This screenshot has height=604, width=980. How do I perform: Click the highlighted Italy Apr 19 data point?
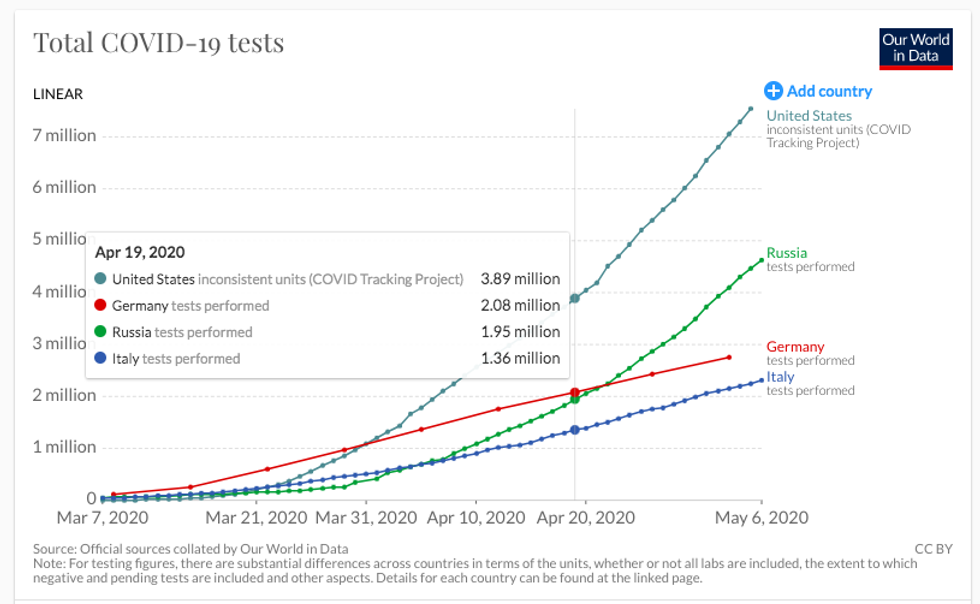(575, 430)
